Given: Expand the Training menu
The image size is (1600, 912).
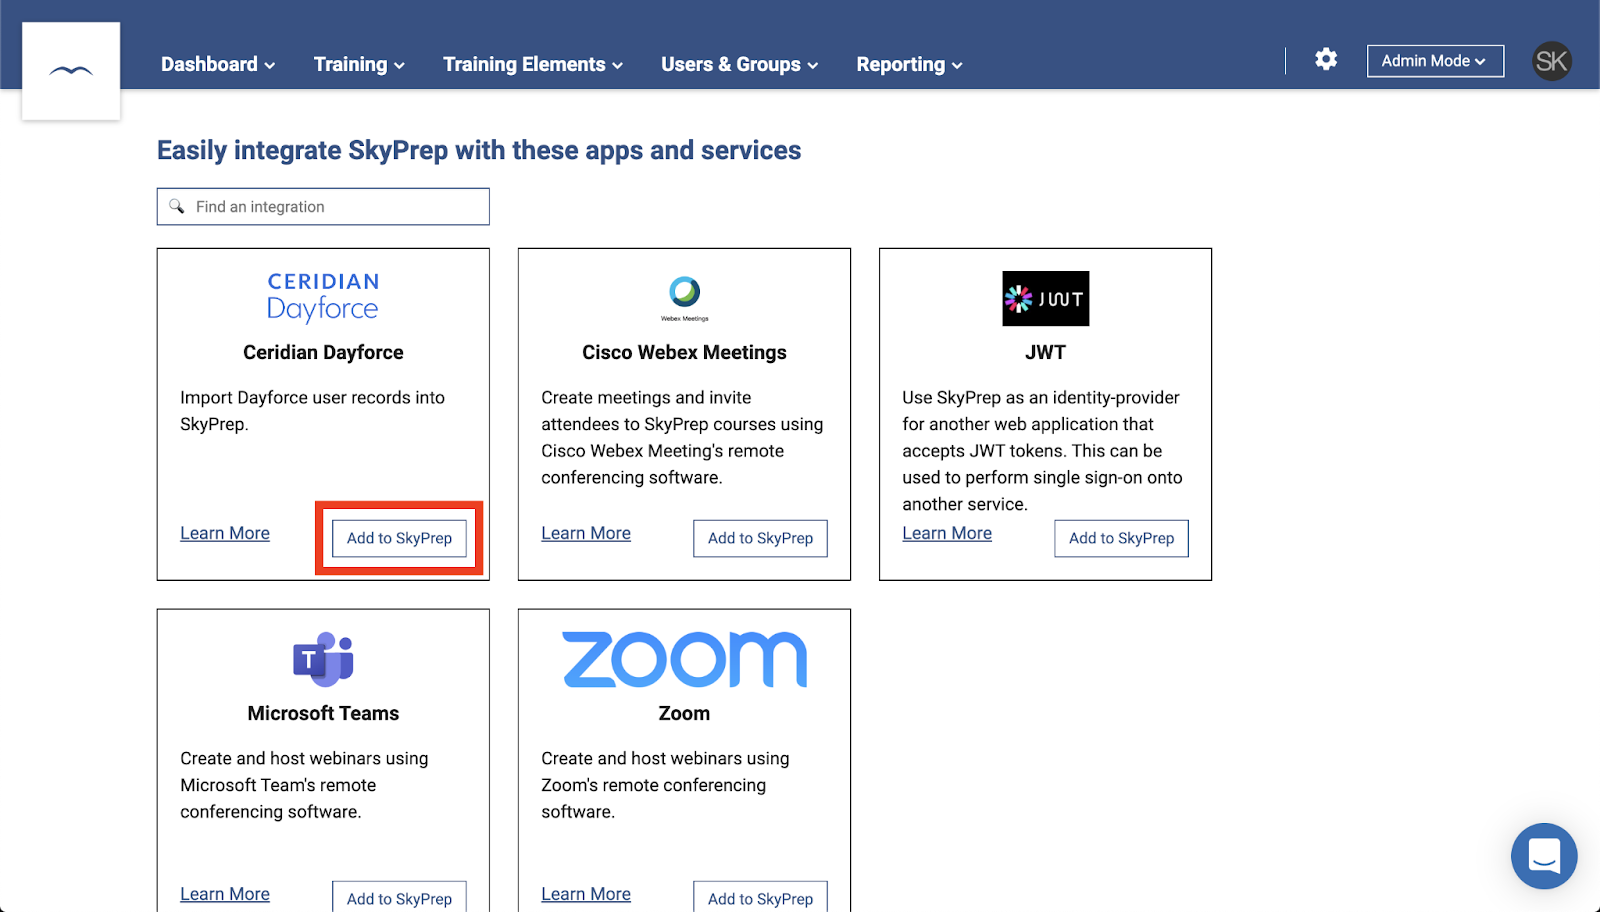Looking at the screenshot, I should pos(359,64).
